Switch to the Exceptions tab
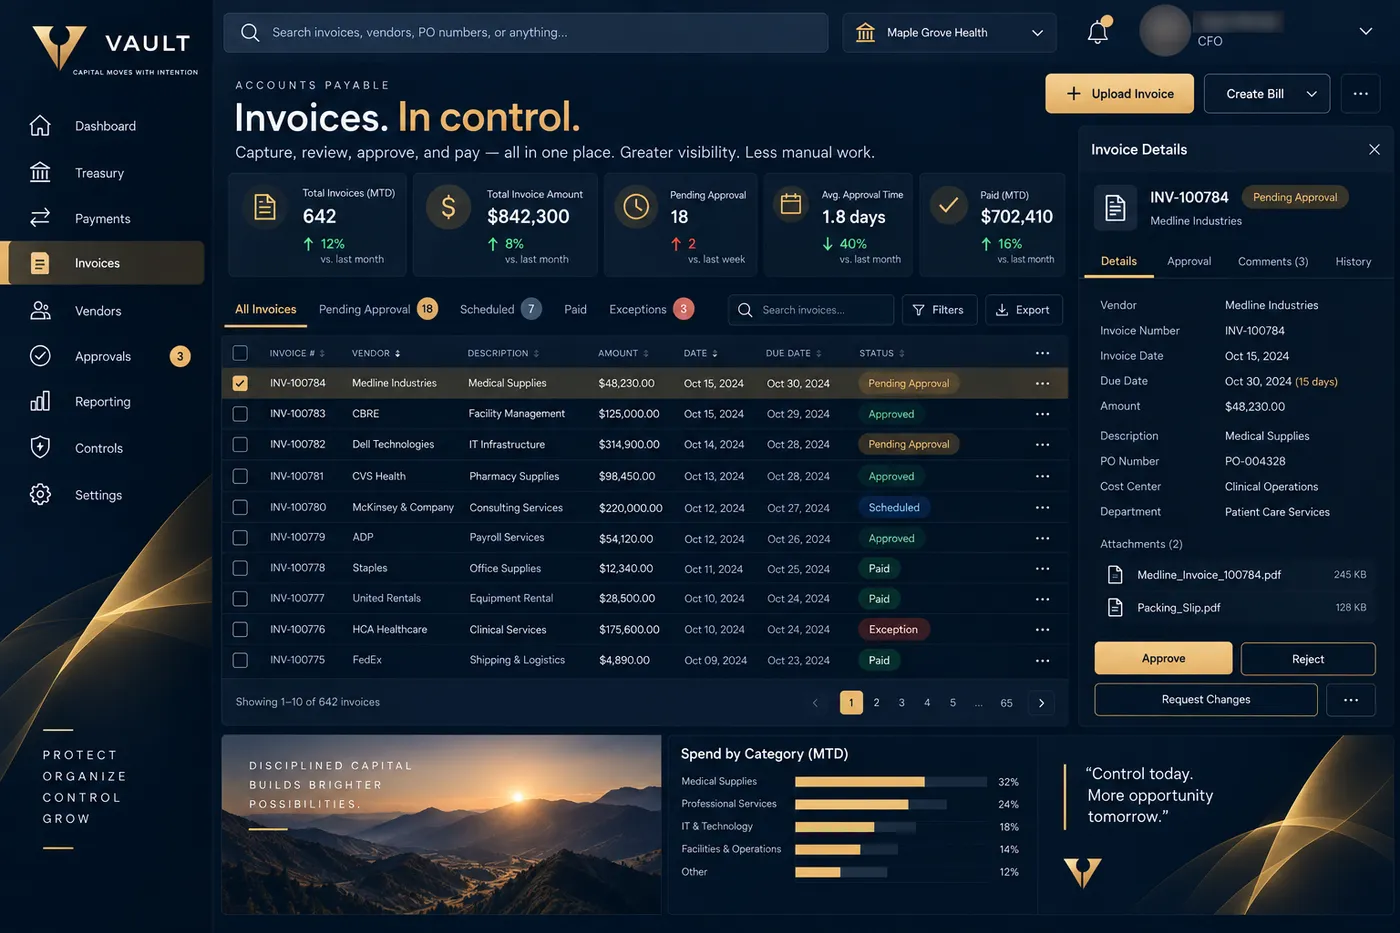 click(651, 309)
